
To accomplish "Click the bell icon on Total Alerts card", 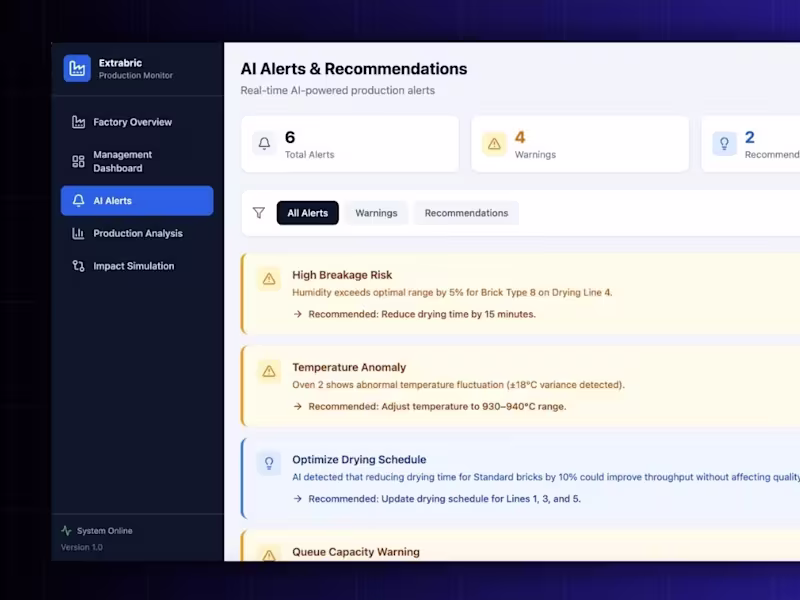I will tap(263, 143).
